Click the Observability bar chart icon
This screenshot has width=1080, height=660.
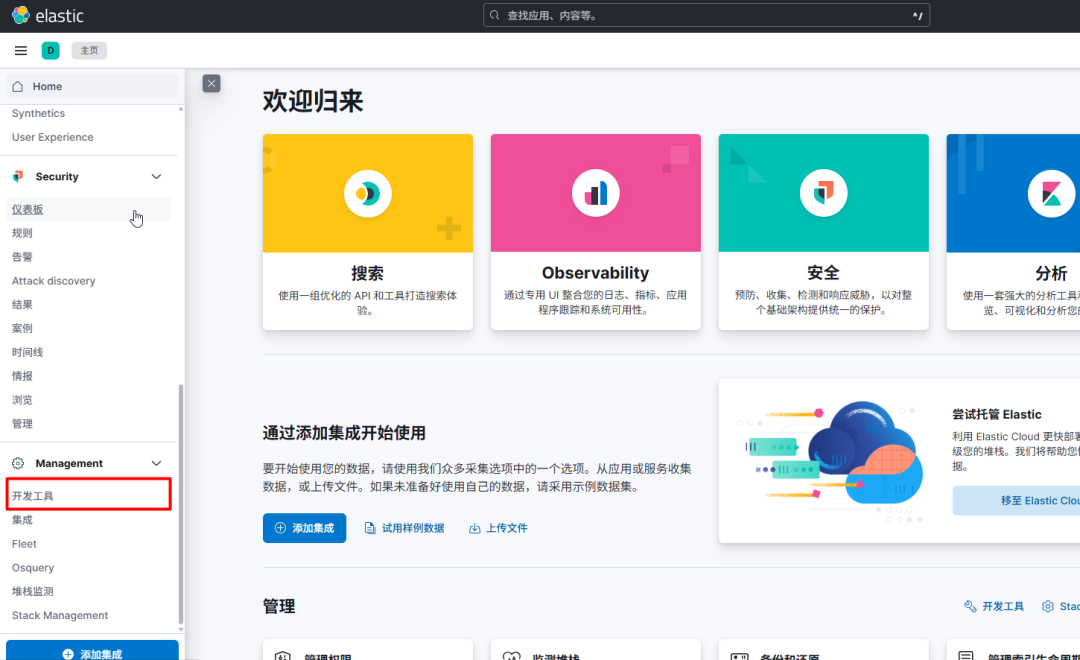[x=596, y=194]
